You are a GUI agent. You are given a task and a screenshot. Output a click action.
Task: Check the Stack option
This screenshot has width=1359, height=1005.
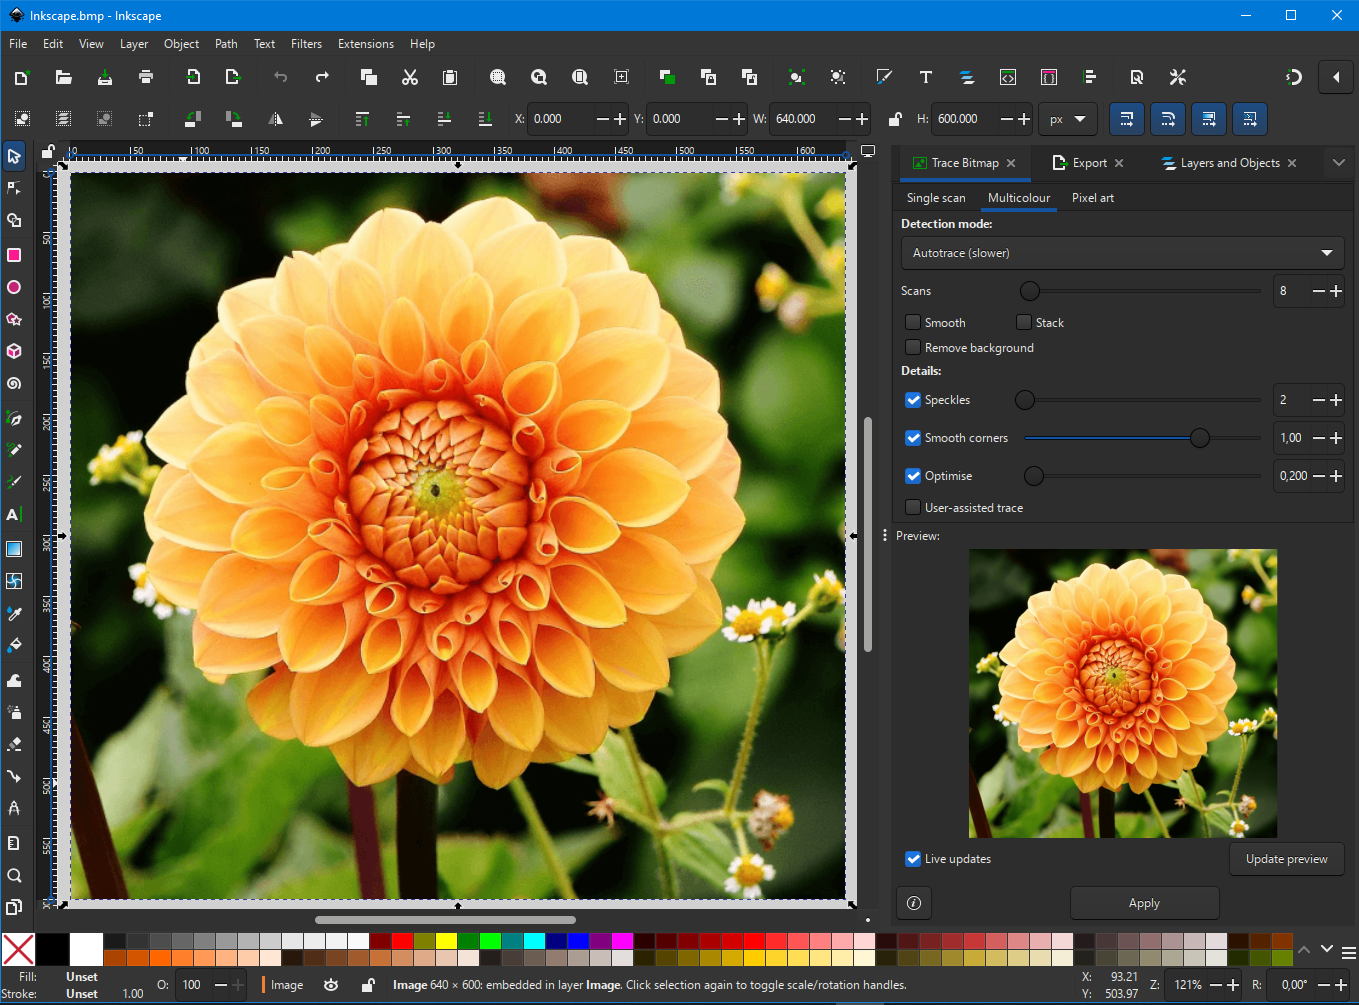pyautogui.click(x=1023, y=322)
